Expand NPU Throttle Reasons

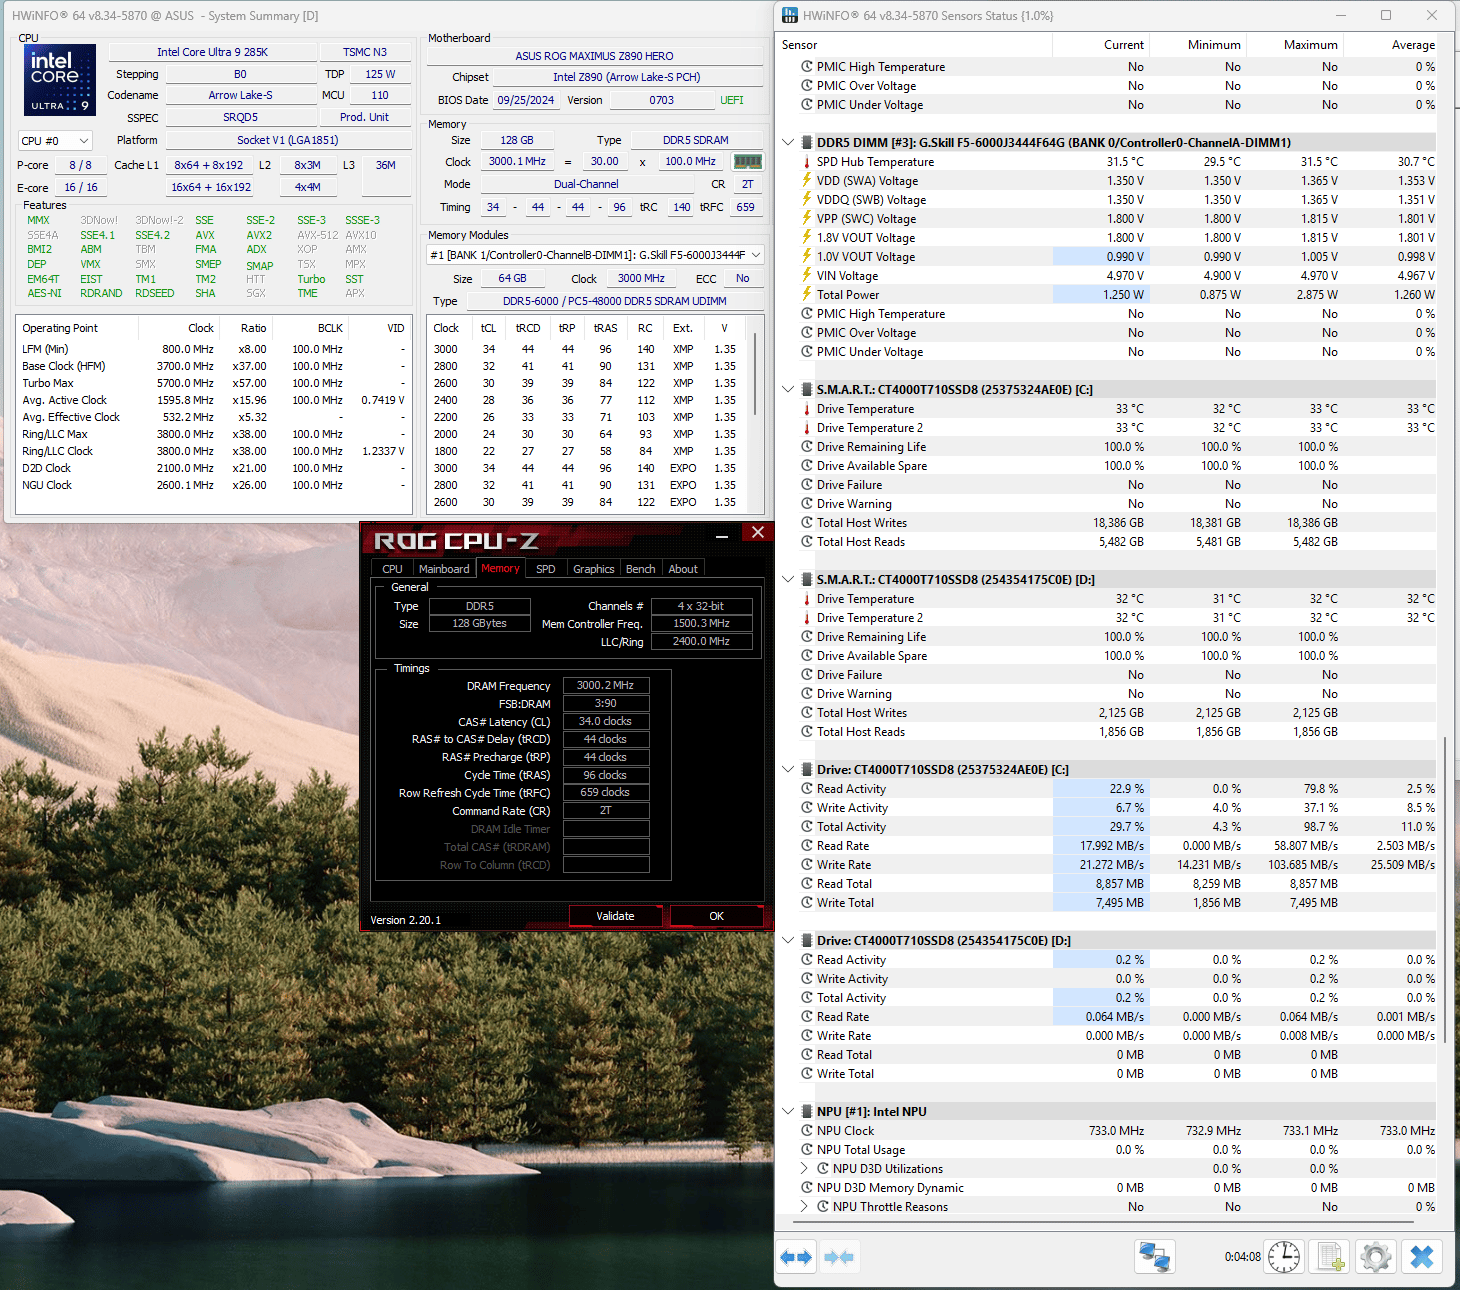click(x=804, y=1207)
